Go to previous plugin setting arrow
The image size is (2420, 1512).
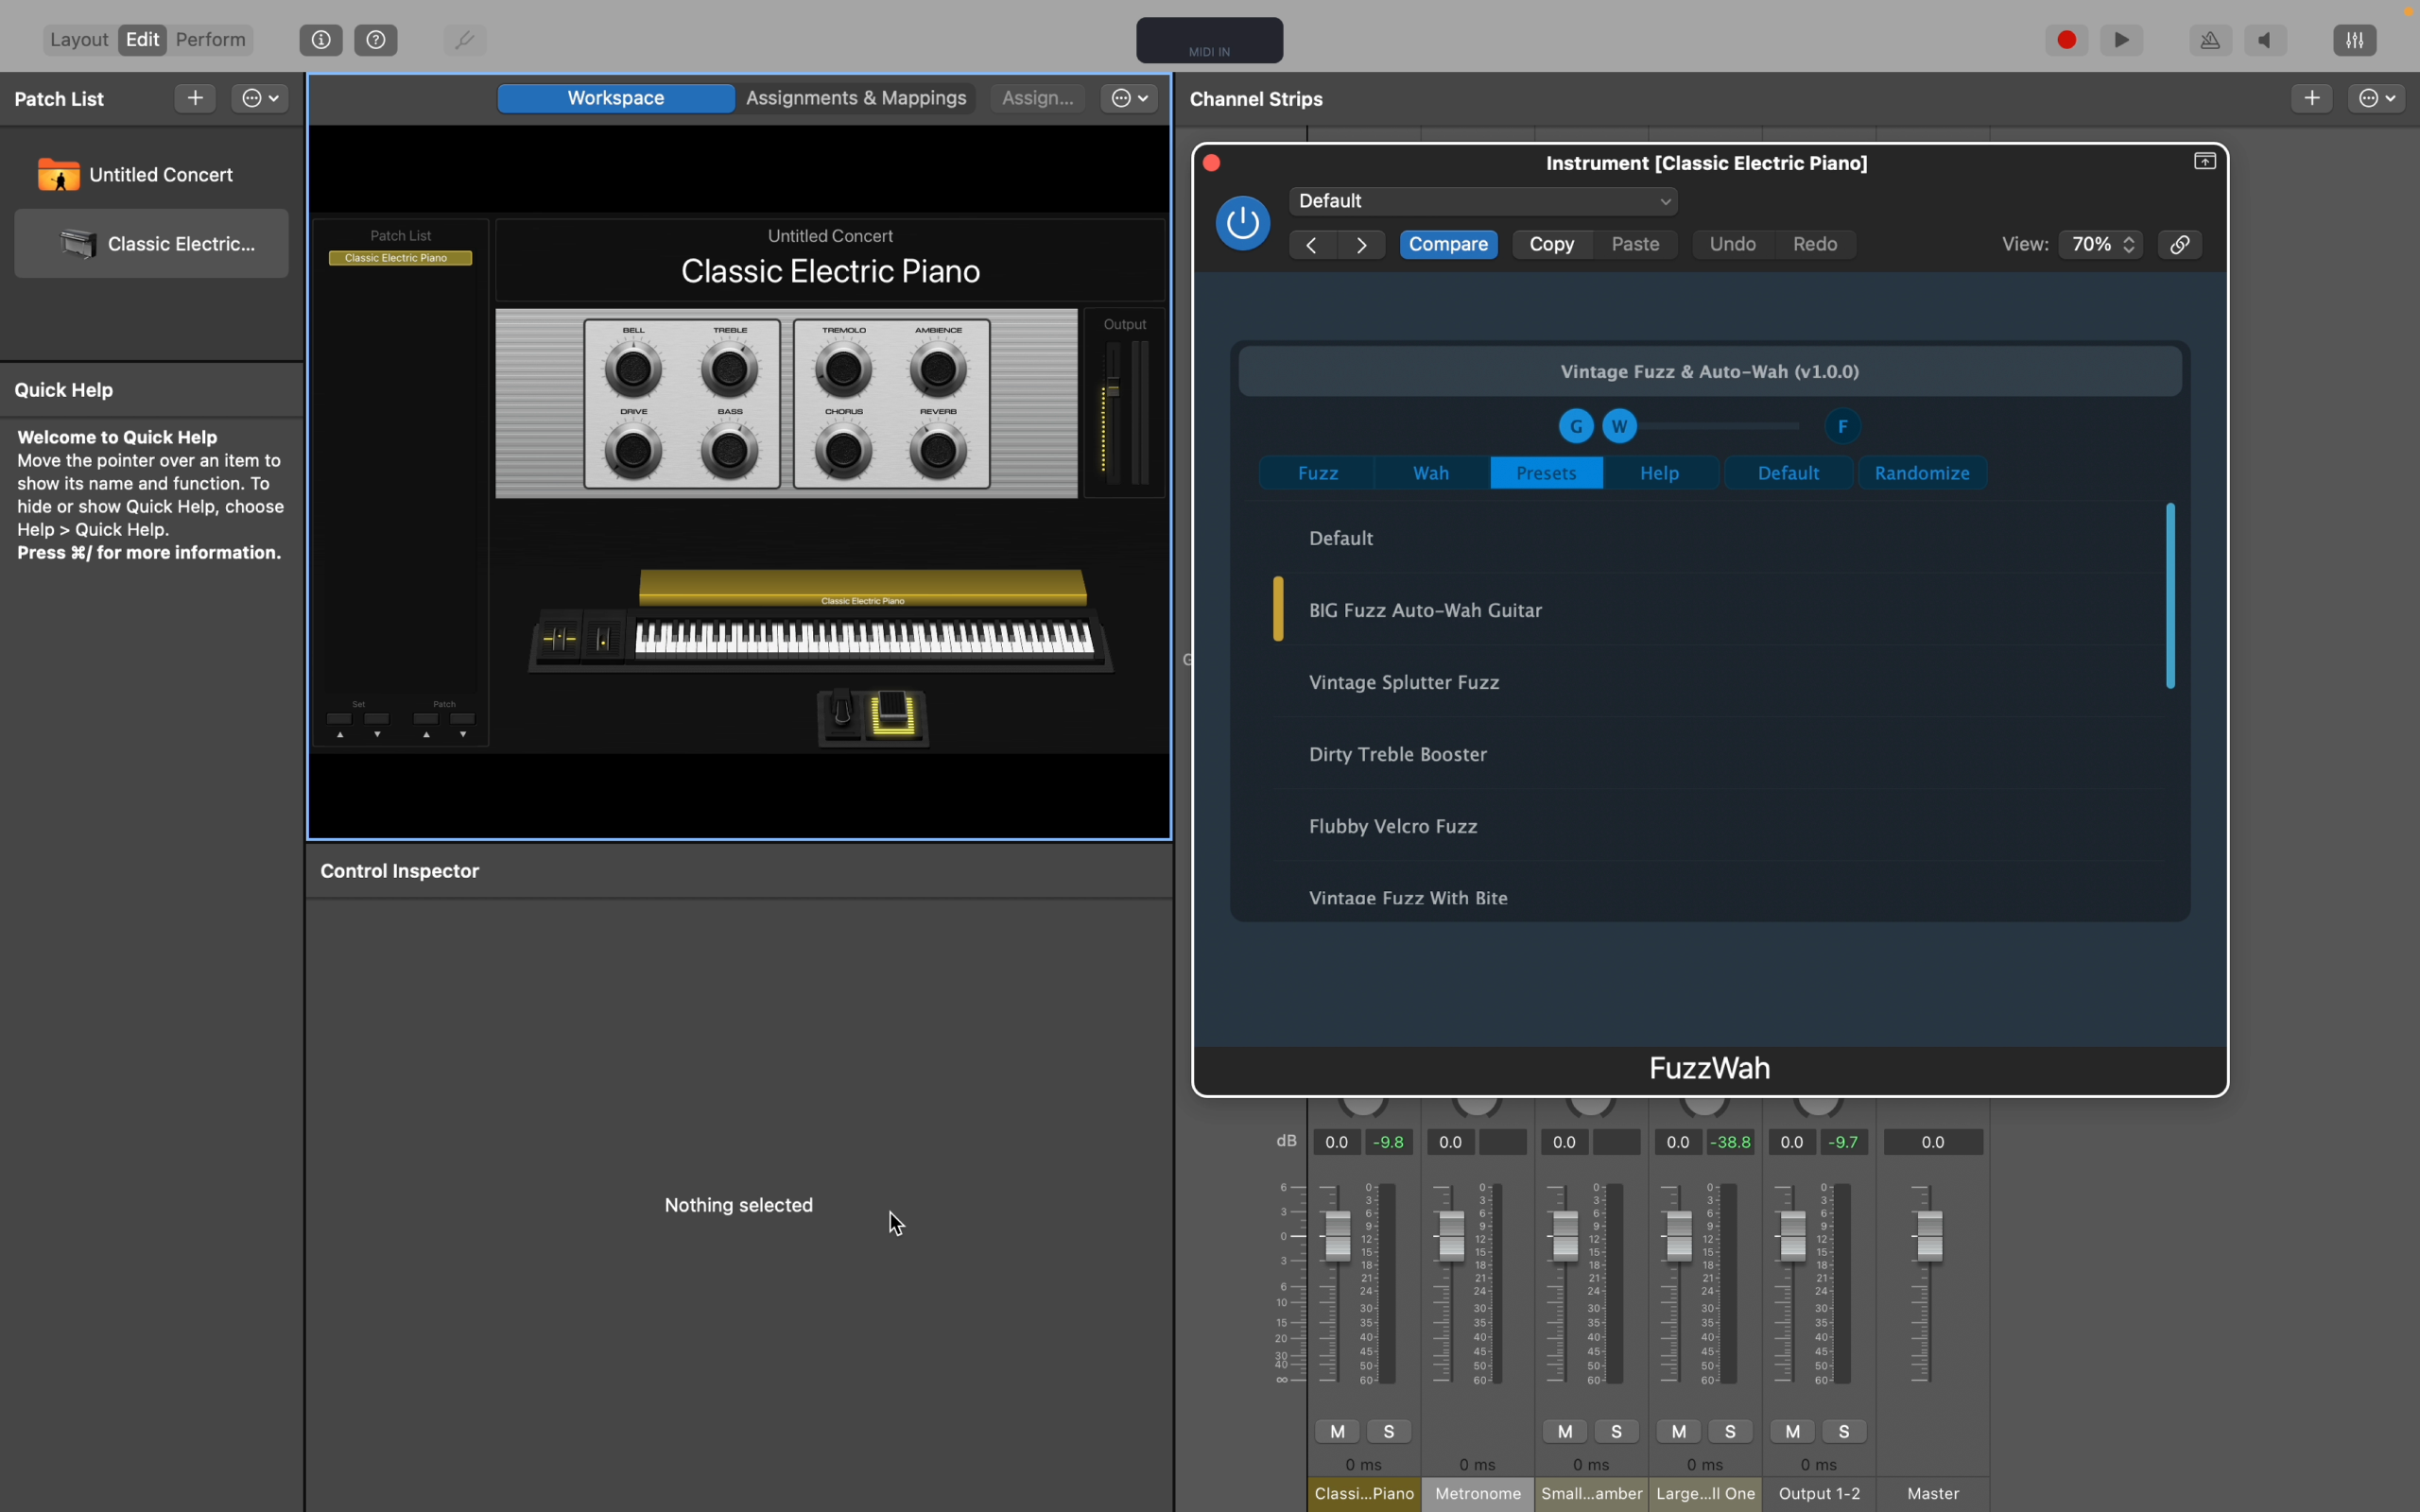pyautogui.click(x=1312, y=245)
